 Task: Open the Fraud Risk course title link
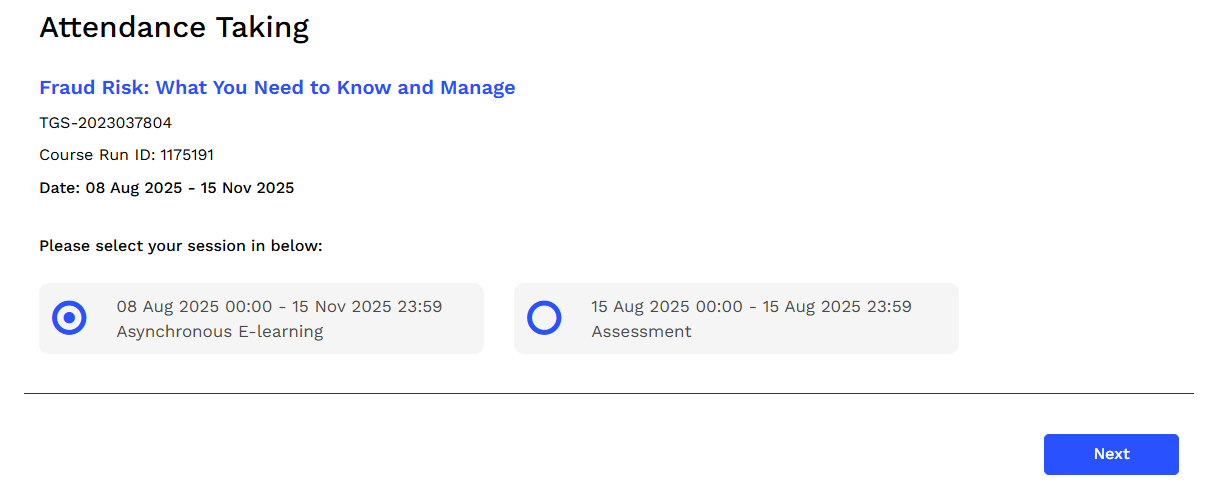click(x=277, y=88)
